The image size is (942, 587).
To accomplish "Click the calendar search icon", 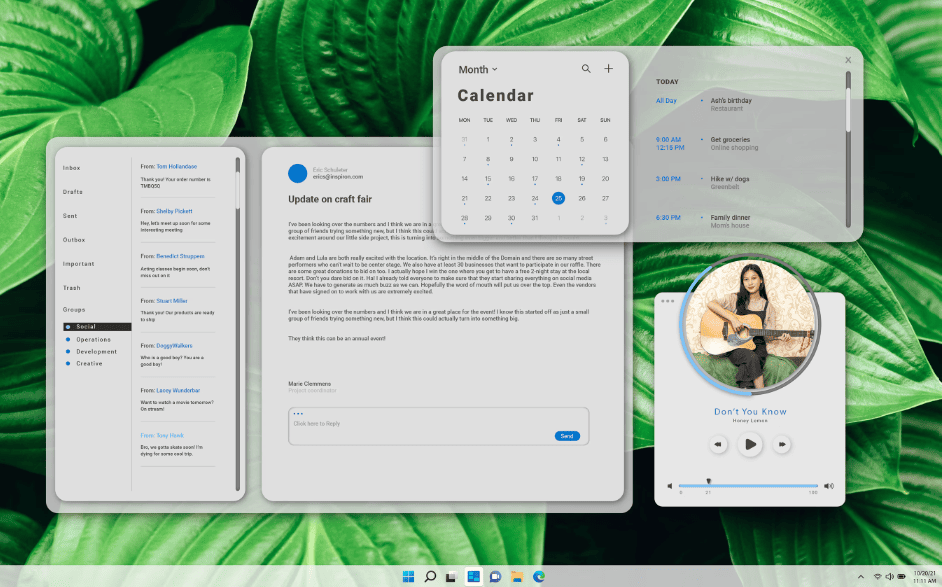I will click(586, 69).
